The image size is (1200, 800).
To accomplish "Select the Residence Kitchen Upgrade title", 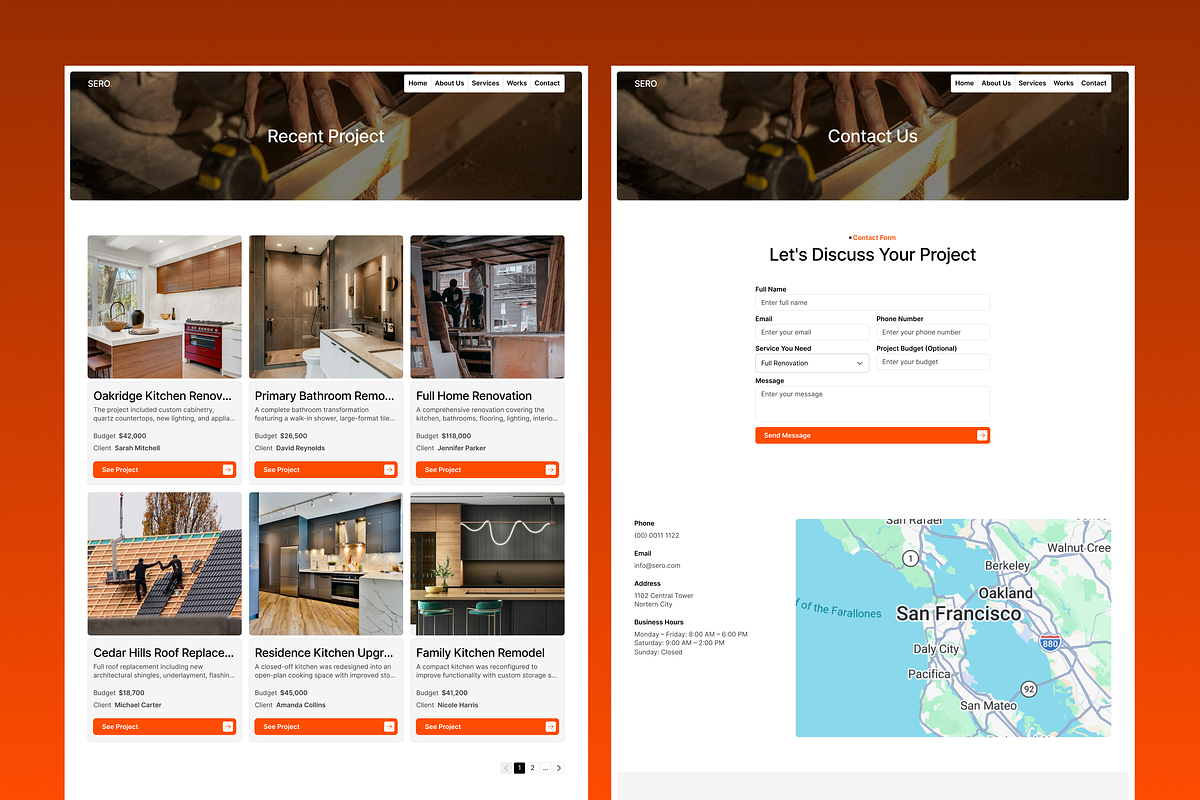I will [x=325, y=653].
